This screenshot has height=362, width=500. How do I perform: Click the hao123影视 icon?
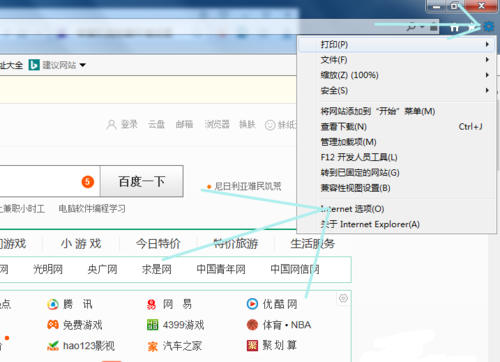click(53, 346)
